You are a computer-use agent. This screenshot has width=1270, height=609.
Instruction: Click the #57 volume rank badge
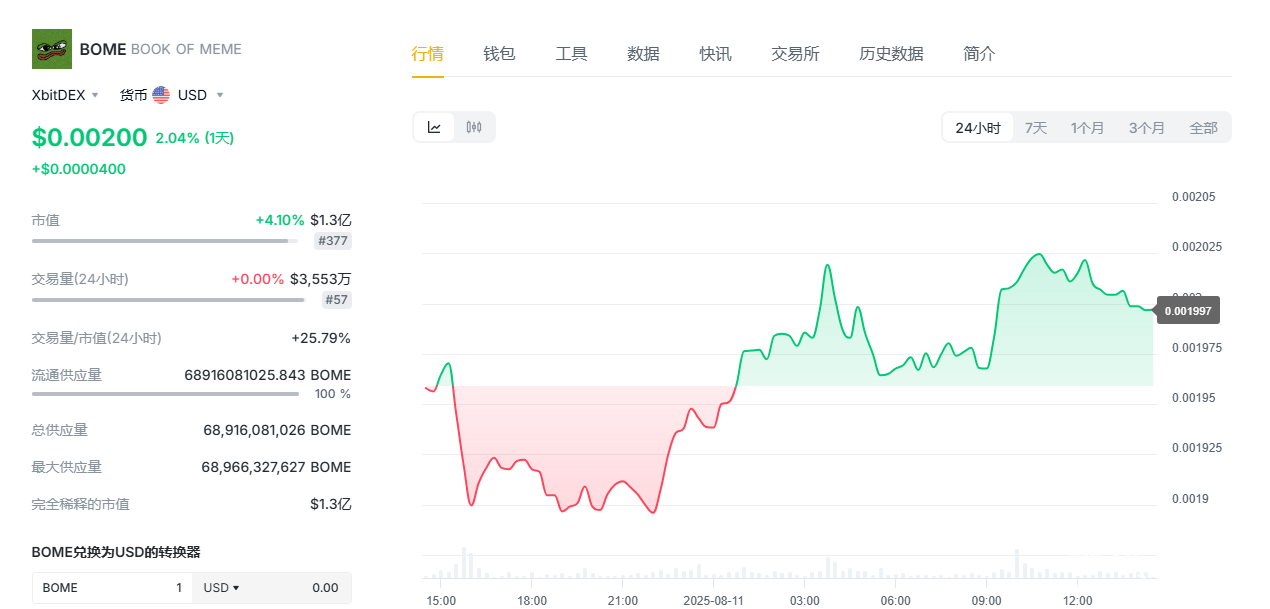tap(336, 300)
